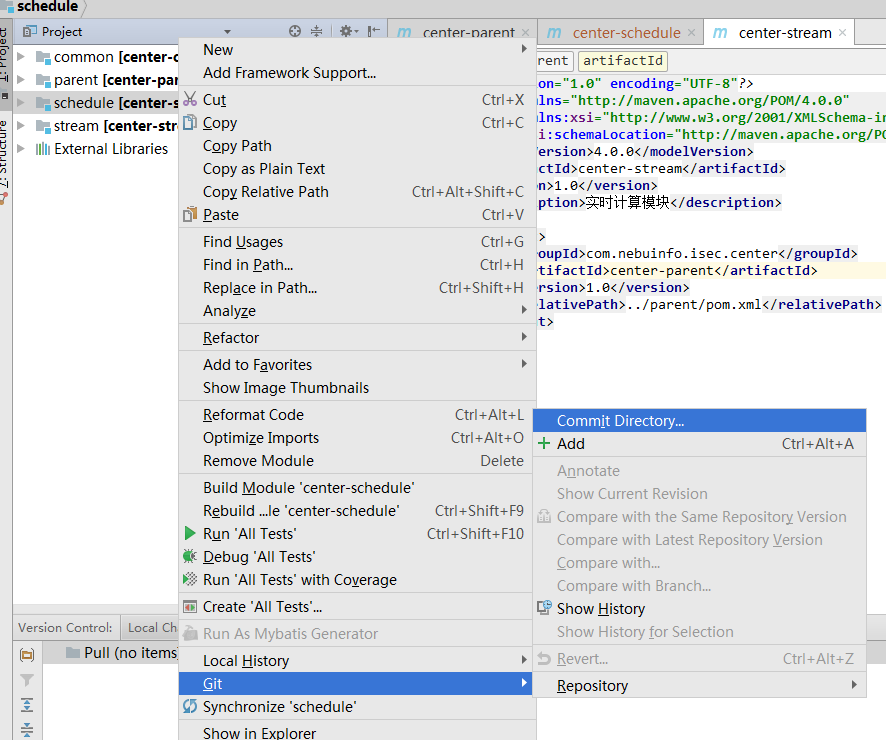The image size is (886, 740).
Task: Click the Create 'All Tests' config icon
Action: (x=190, y=607)
